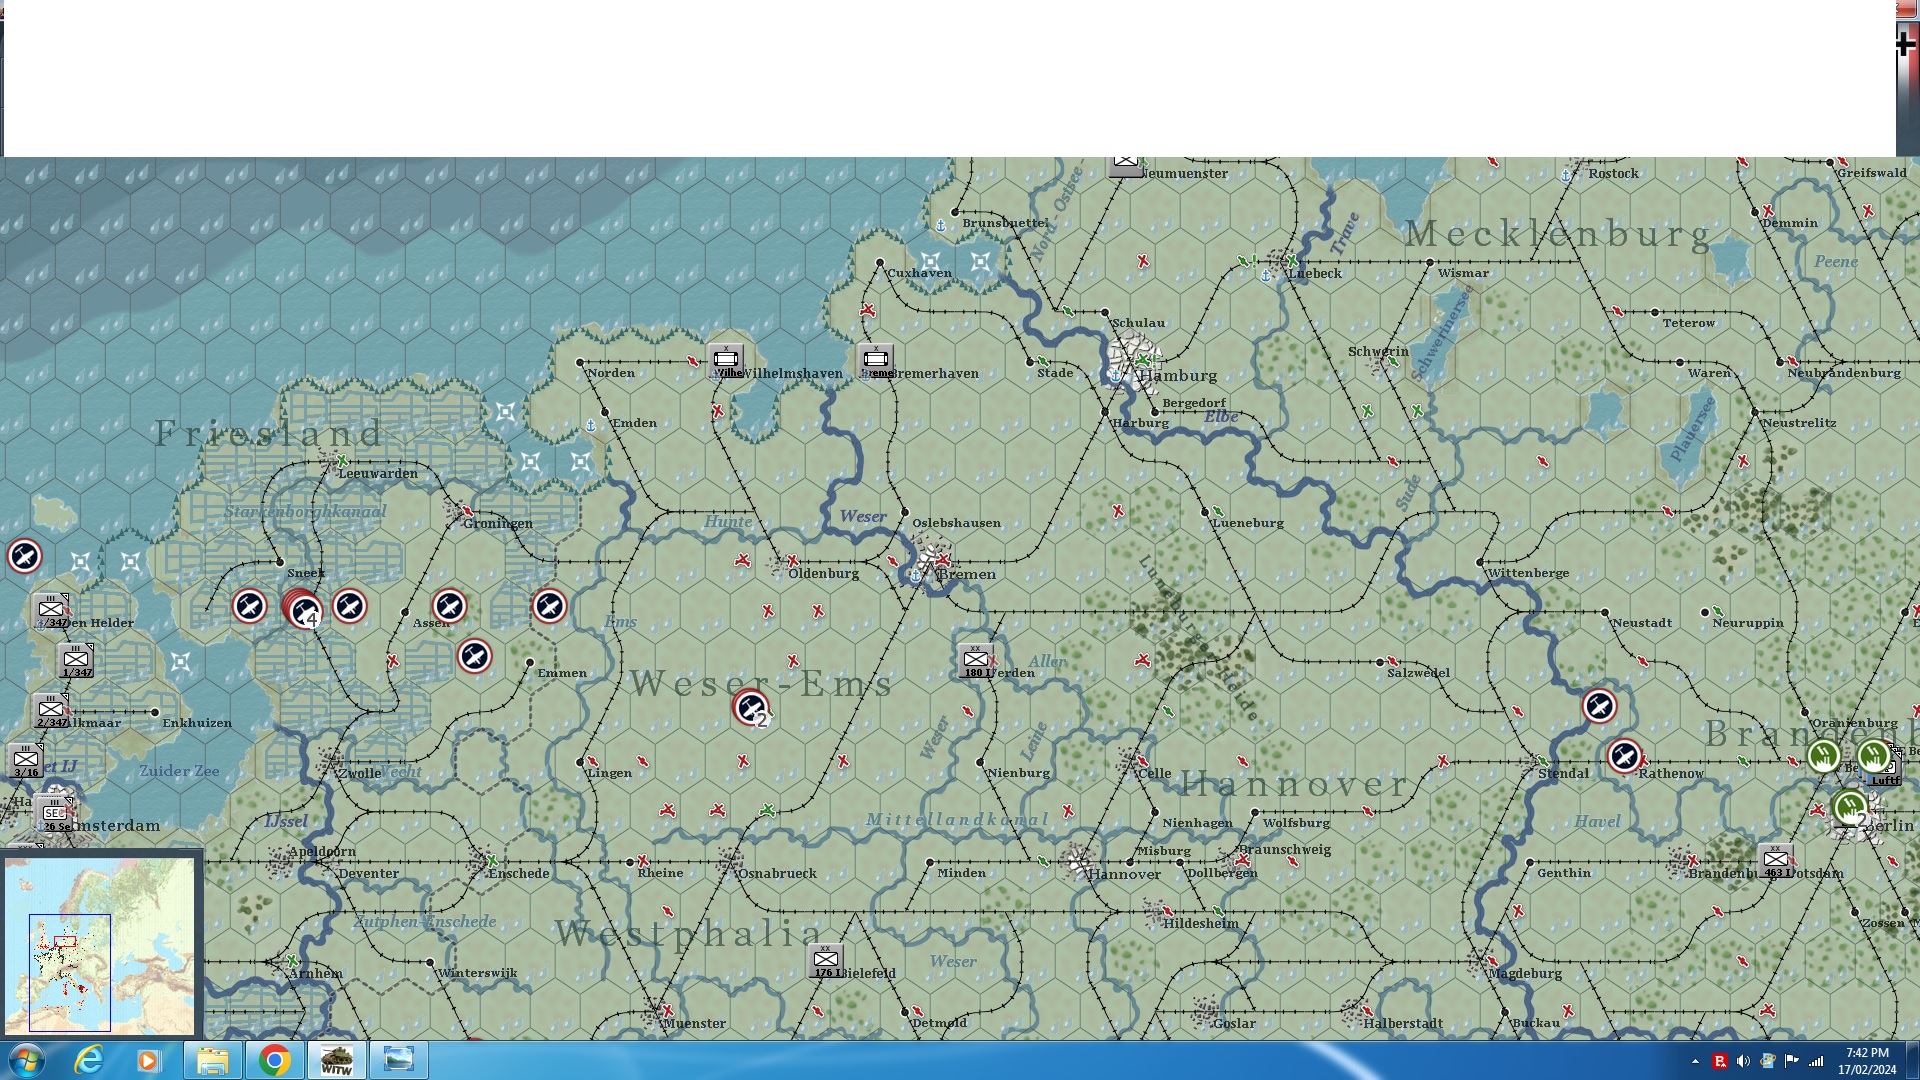
Task: Click the volume speaker tray icon
Action: pyautogui.click(x=1743, y=1061)
